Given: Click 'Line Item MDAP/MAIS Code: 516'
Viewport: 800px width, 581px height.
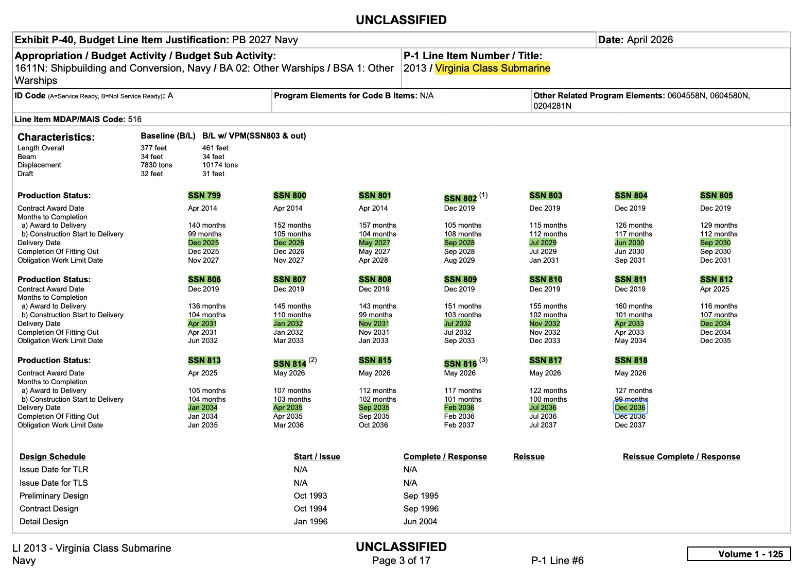Looking at the screenshot, I should (78, 119).
